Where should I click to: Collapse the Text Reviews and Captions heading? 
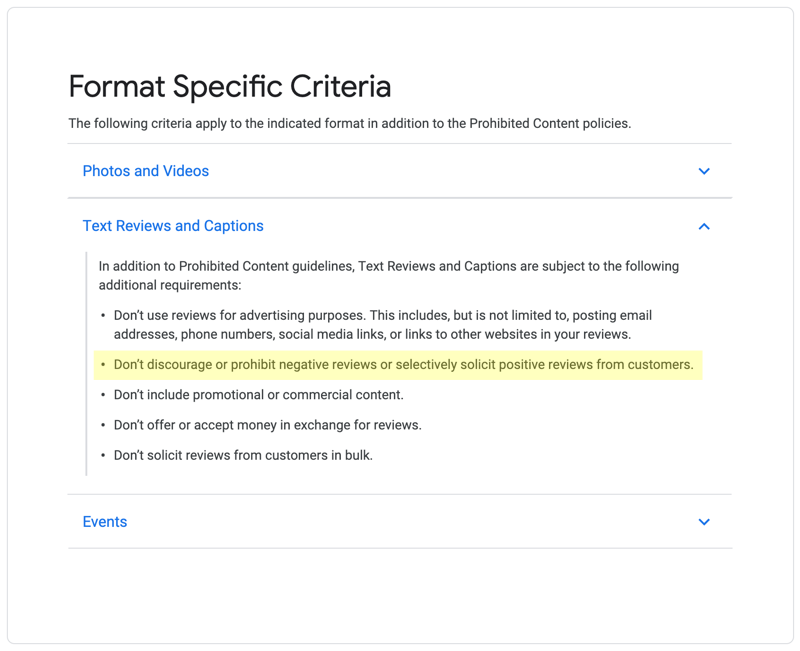(x=173, y=226)
